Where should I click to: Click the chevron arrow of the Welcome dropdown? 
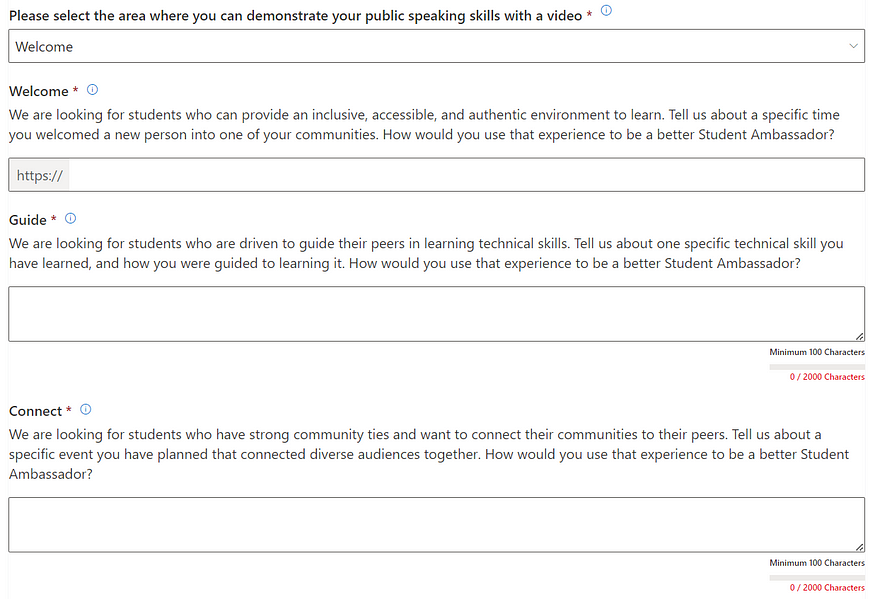pyautogui.click(x=853, y=46)
